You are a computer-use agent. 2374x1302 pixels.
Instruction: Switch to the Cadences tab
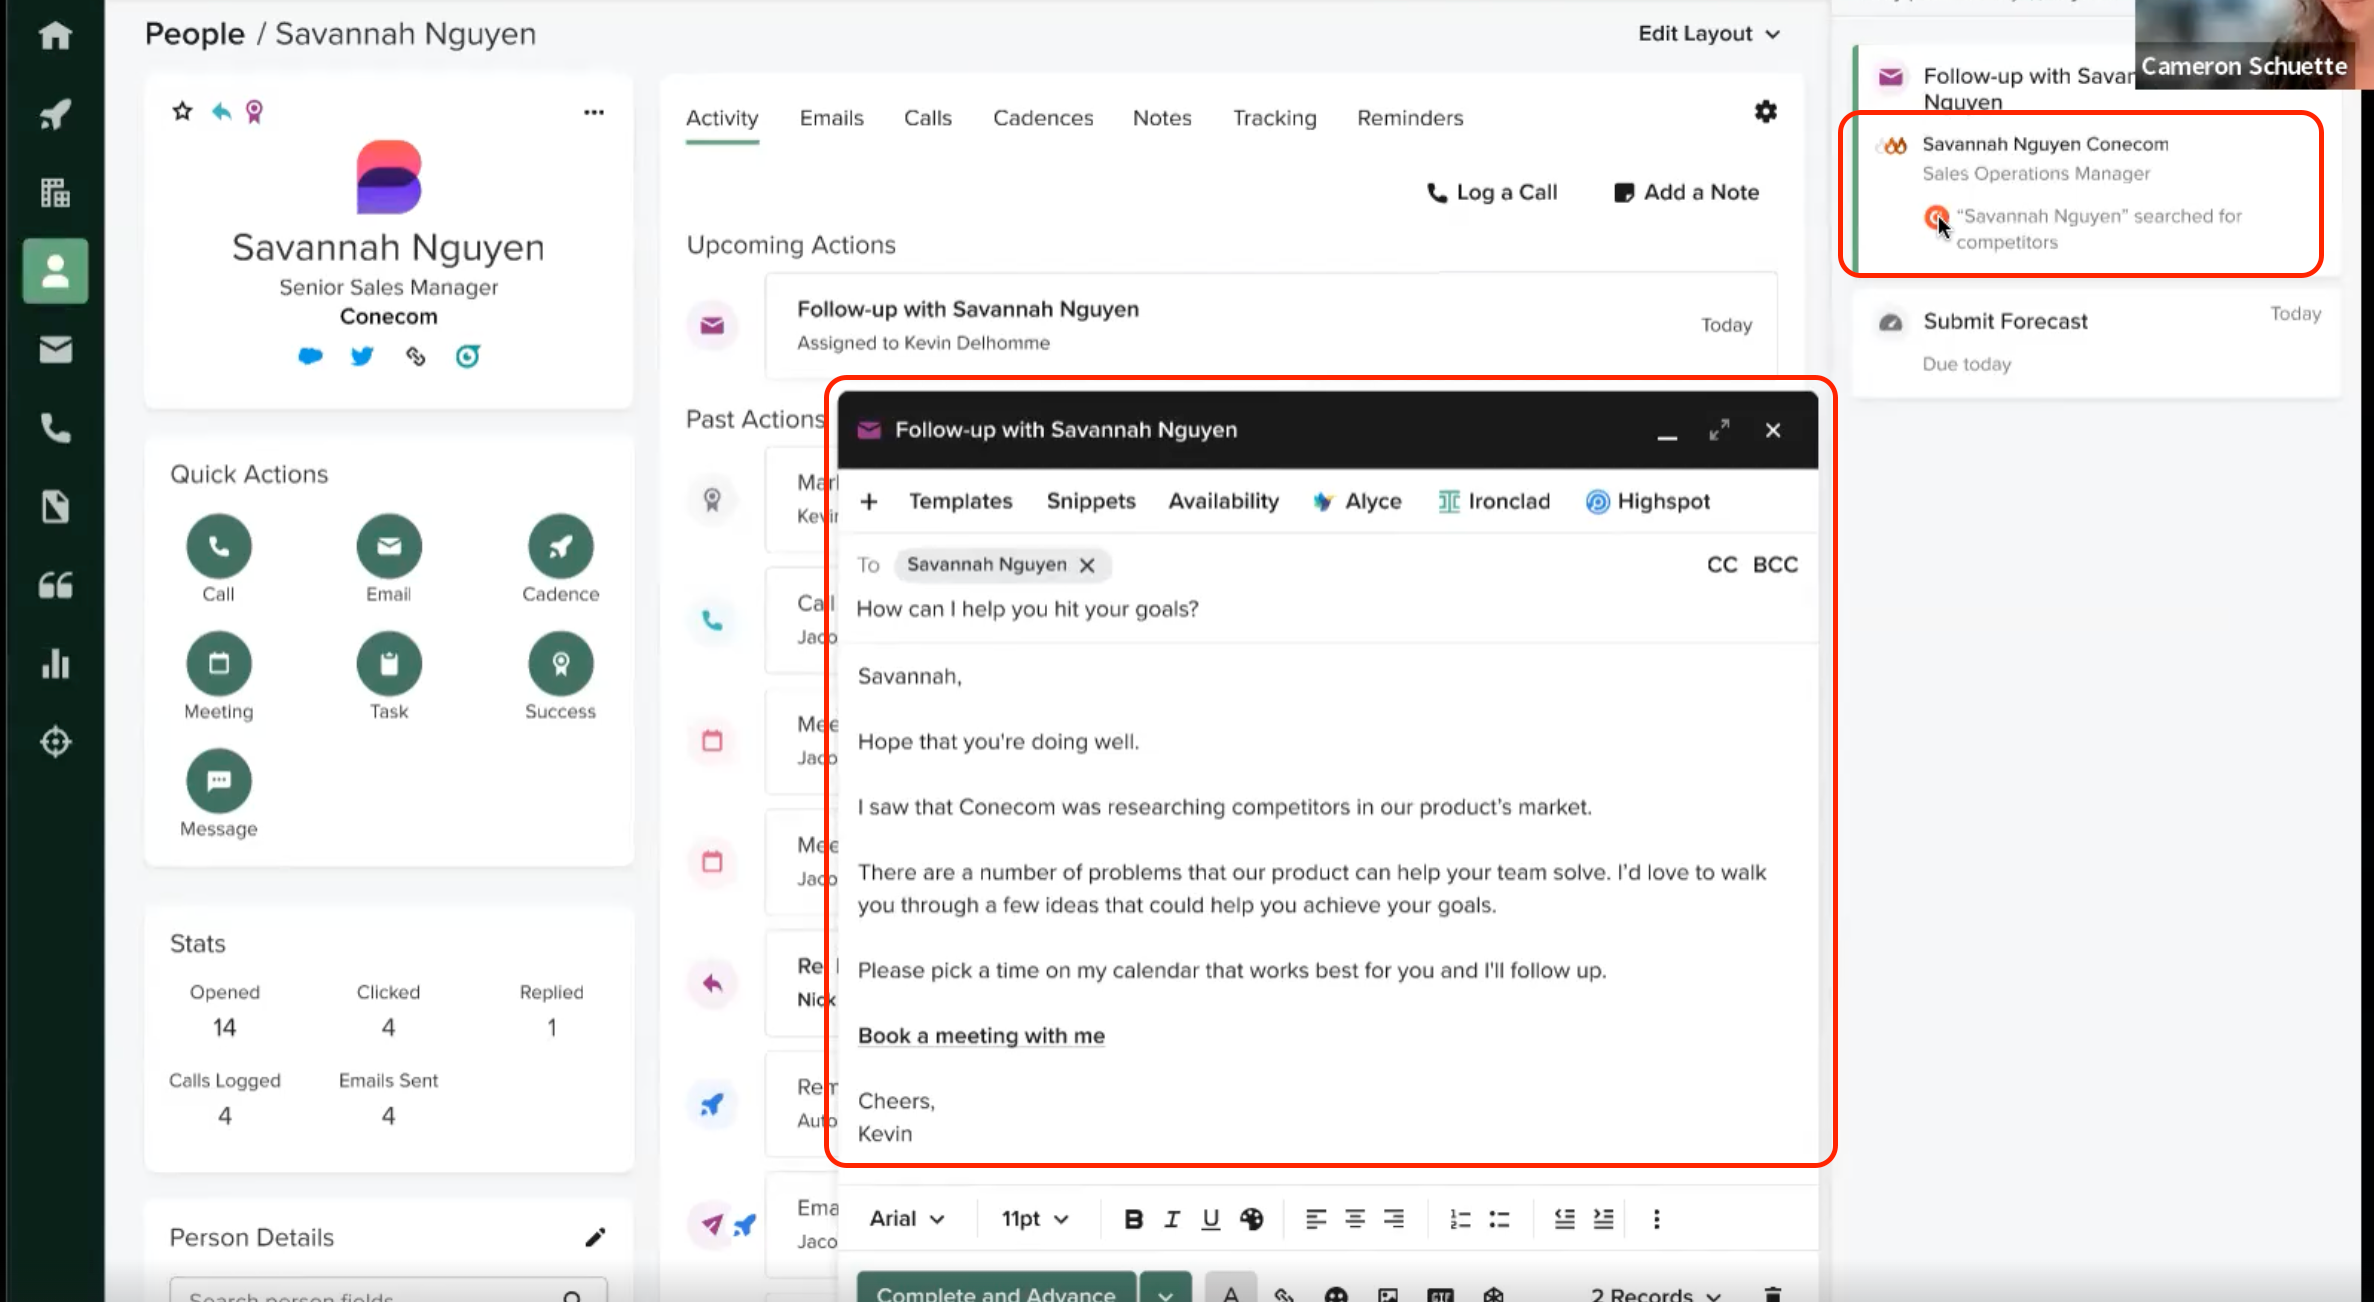(1043, 118)
